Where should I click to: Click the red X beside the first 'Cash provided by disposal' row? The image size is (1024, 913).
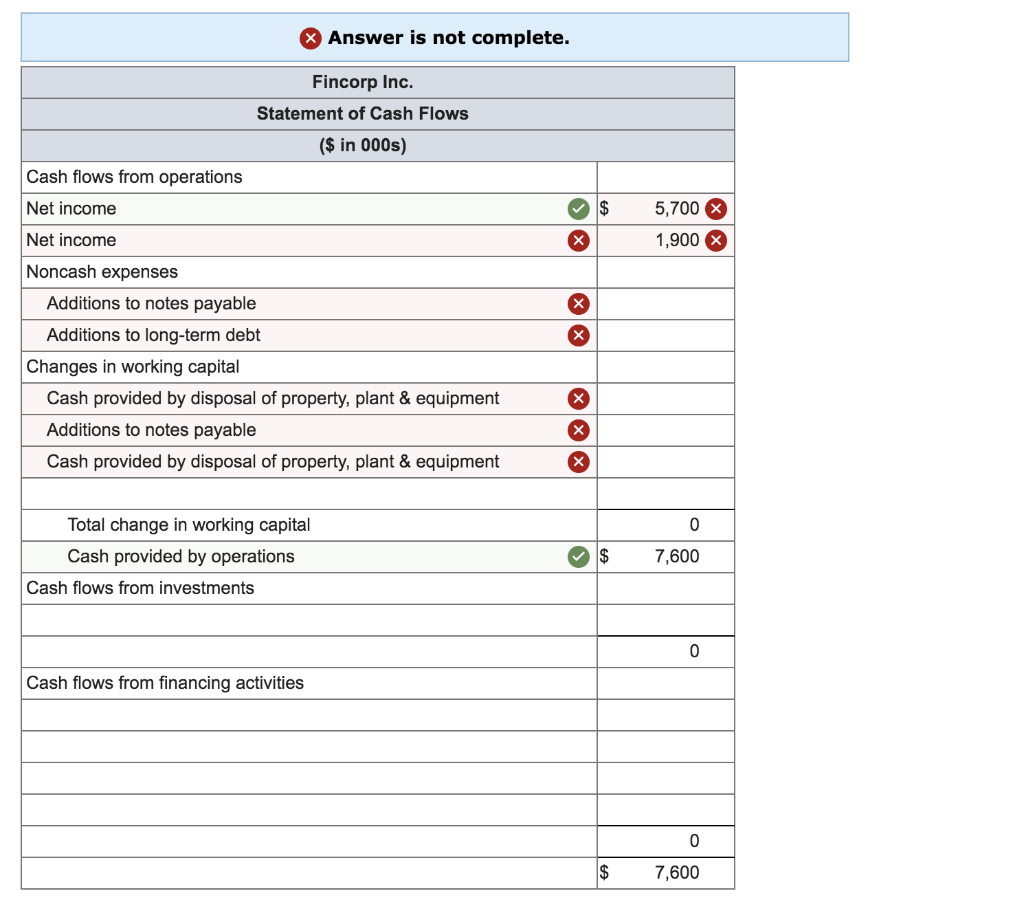578,398
